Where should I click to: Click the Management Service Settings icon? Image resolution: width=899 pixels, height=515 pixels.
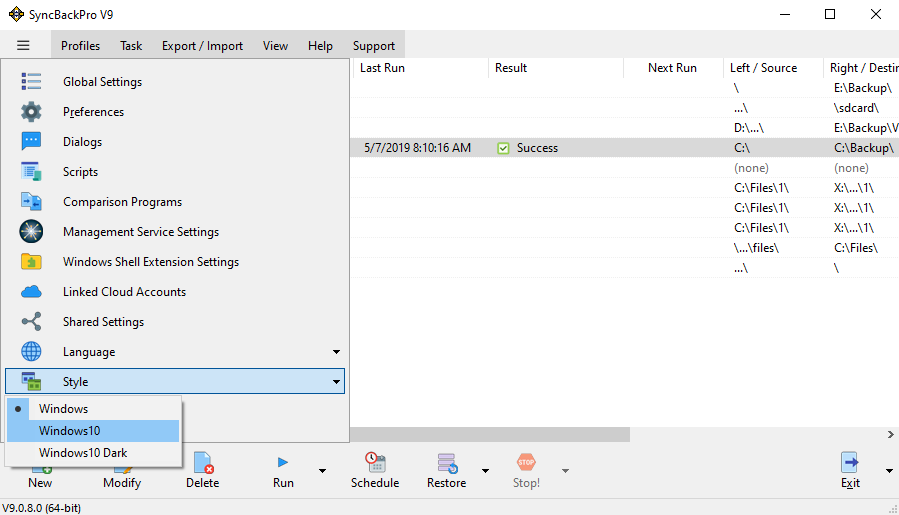(31, 231)
